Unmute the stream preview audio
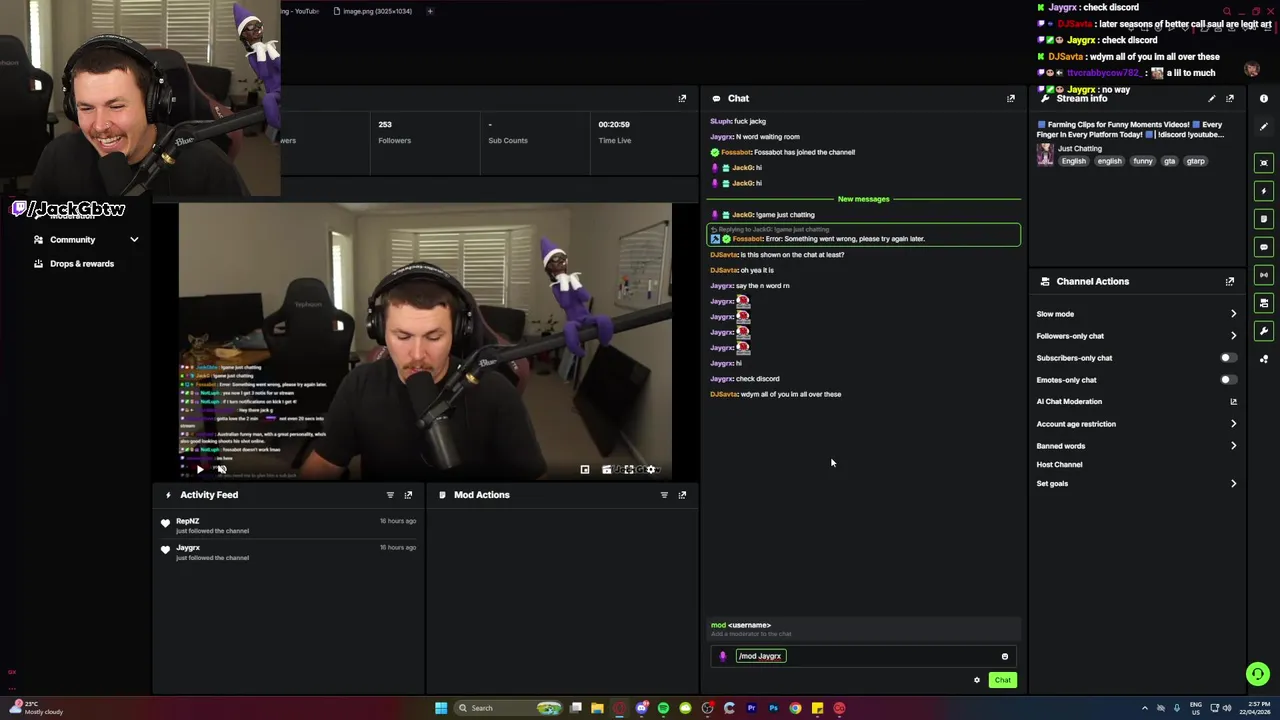Image resolution: width=1280 pixels, height=720 pixels. click(222, 469)
